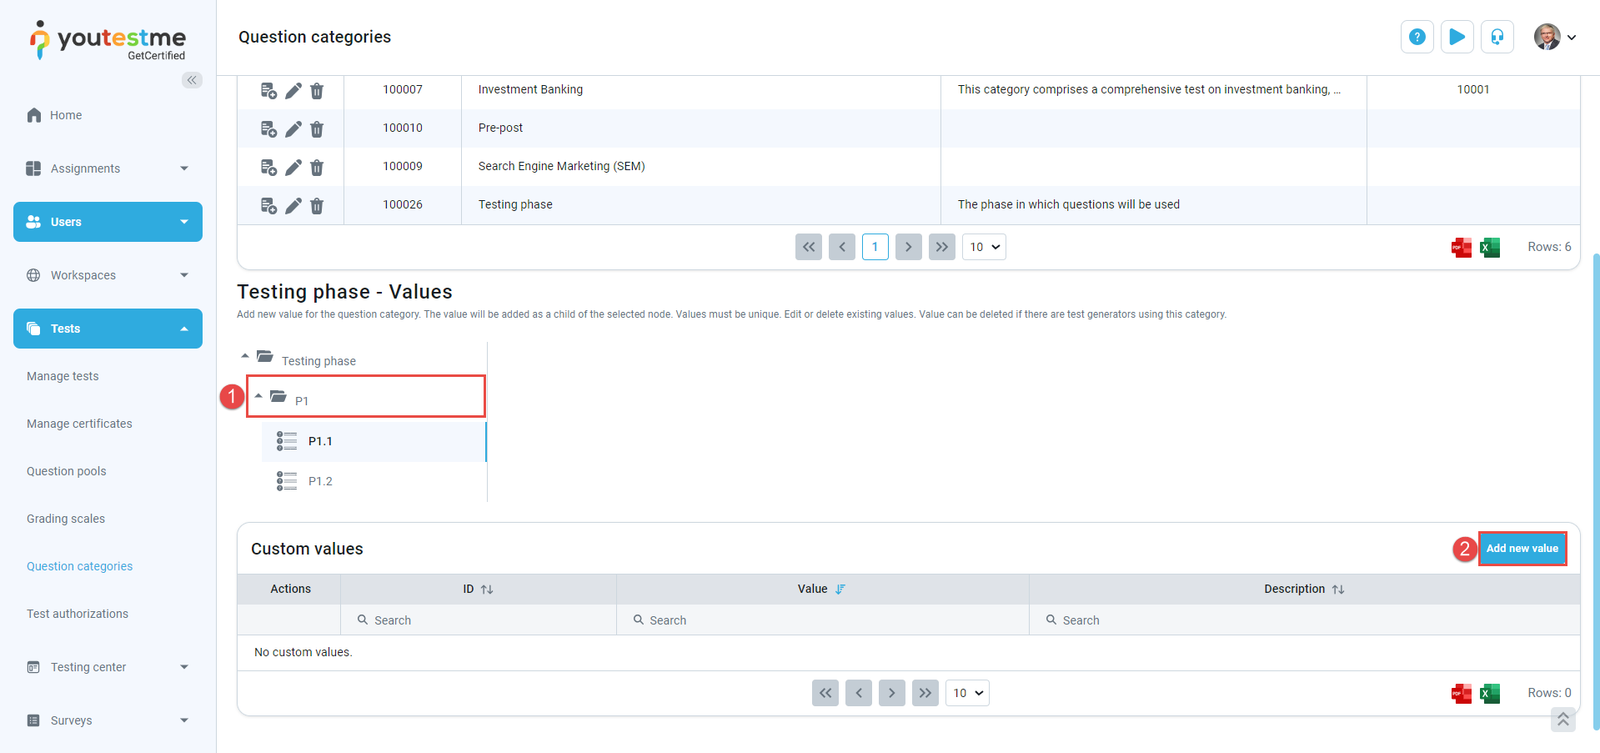
Task: Open rows-per-page dropdown in custom values
Action: pos(967,693)
